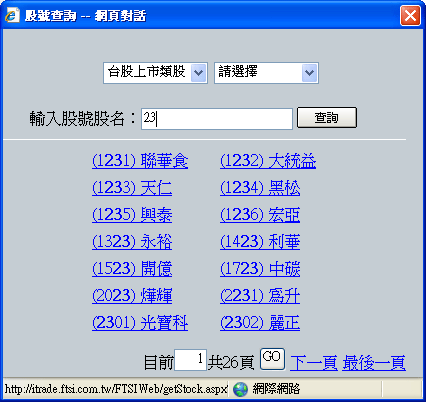Select stock (1232) 大統益
Viewport: 426px width, 402px height.
268,161
